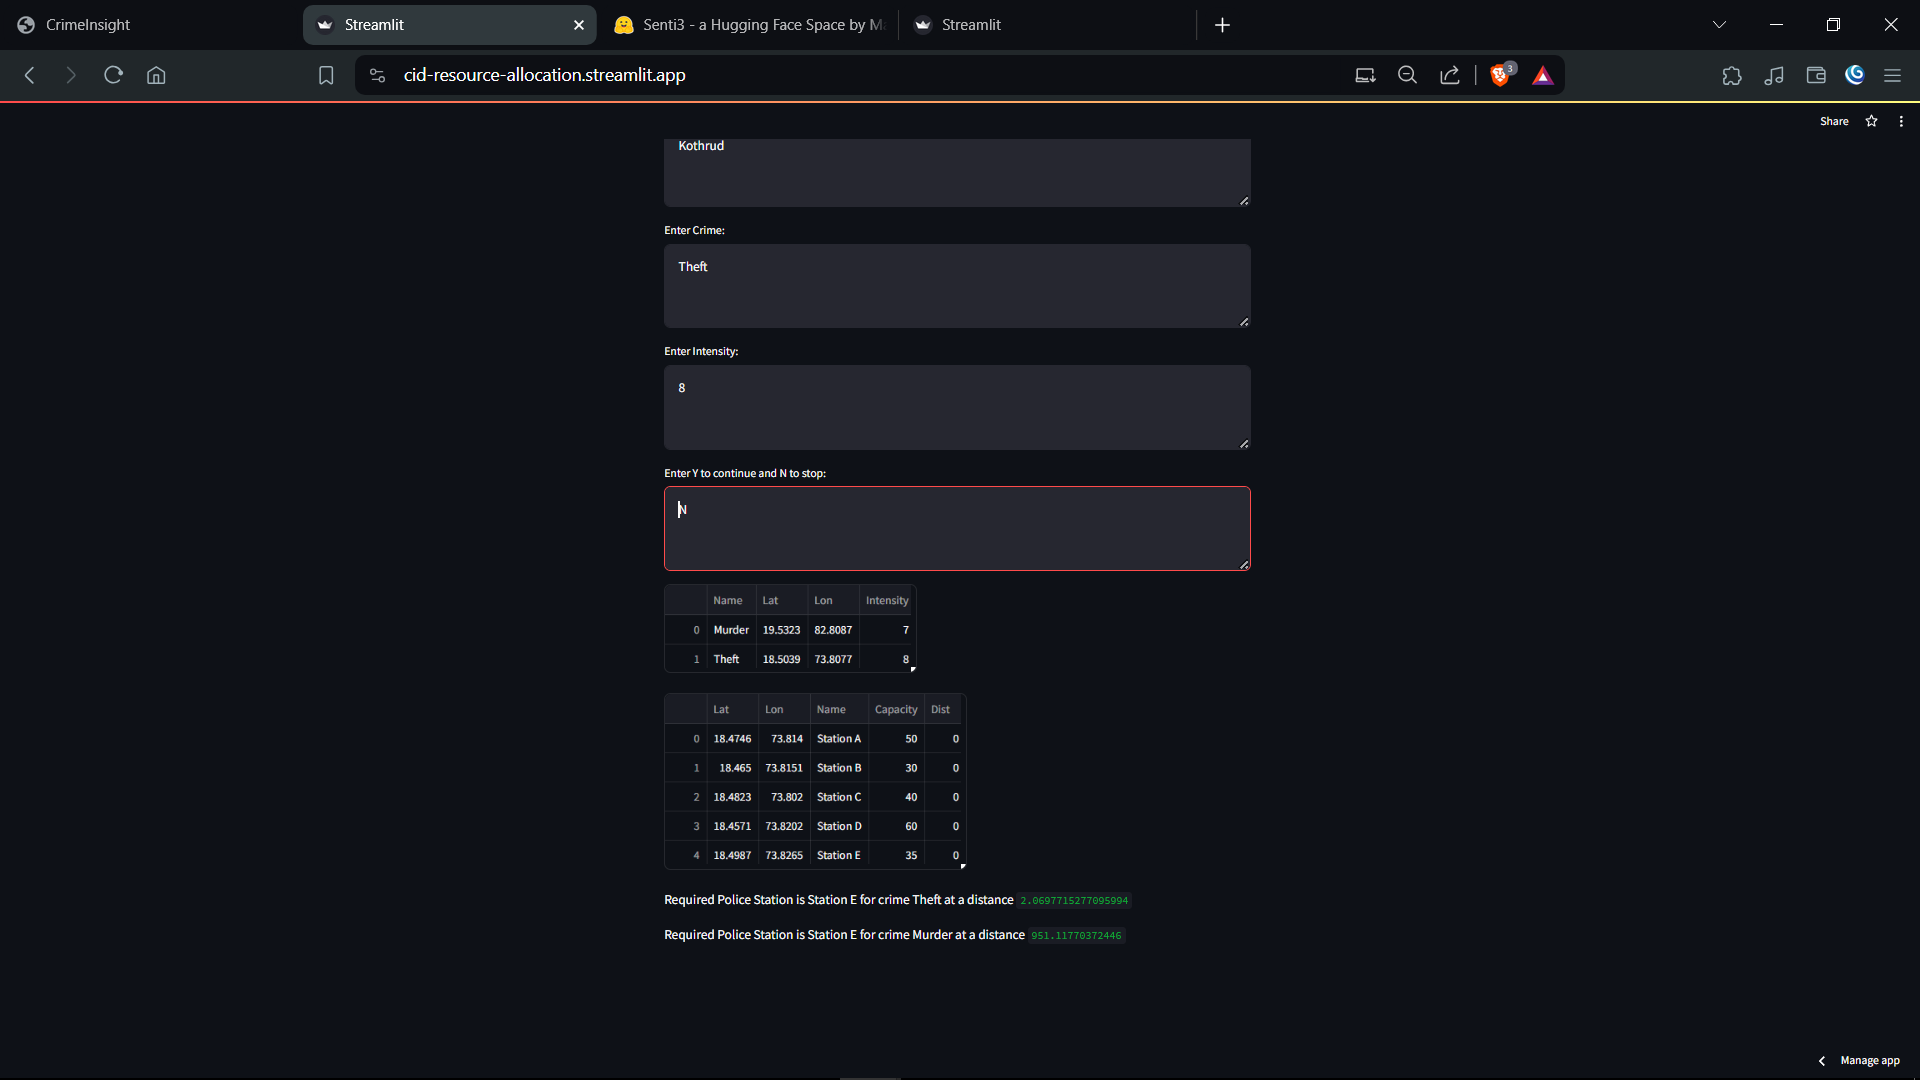The width and height of the screenshot is (1920, 1080).
Task: Open the Brave wallet icon
Action: tap(1816, 75)
